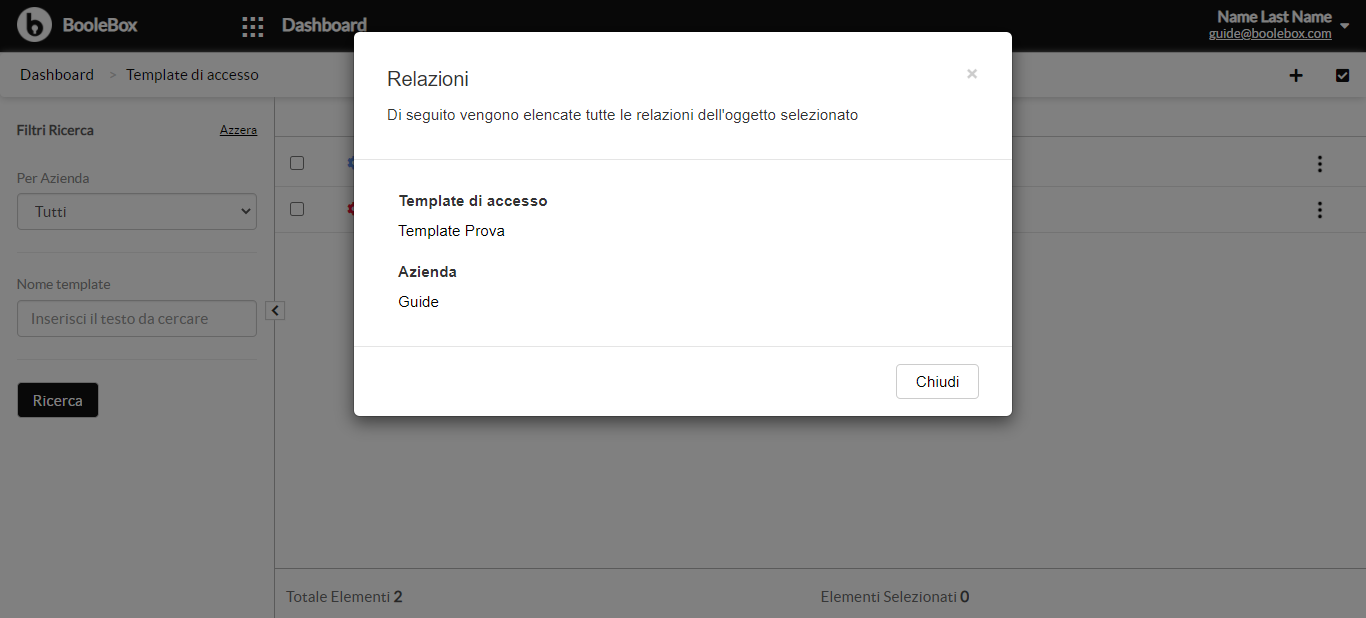1366x618 pixels.
Task: Open the apps grid menu icon
Action: pyautogui.click(x=253, y=27)
